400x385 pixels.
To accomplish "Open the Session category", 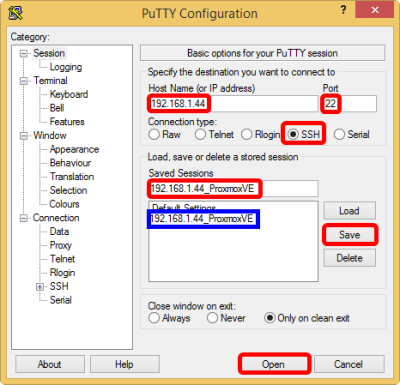I will 49,53.
